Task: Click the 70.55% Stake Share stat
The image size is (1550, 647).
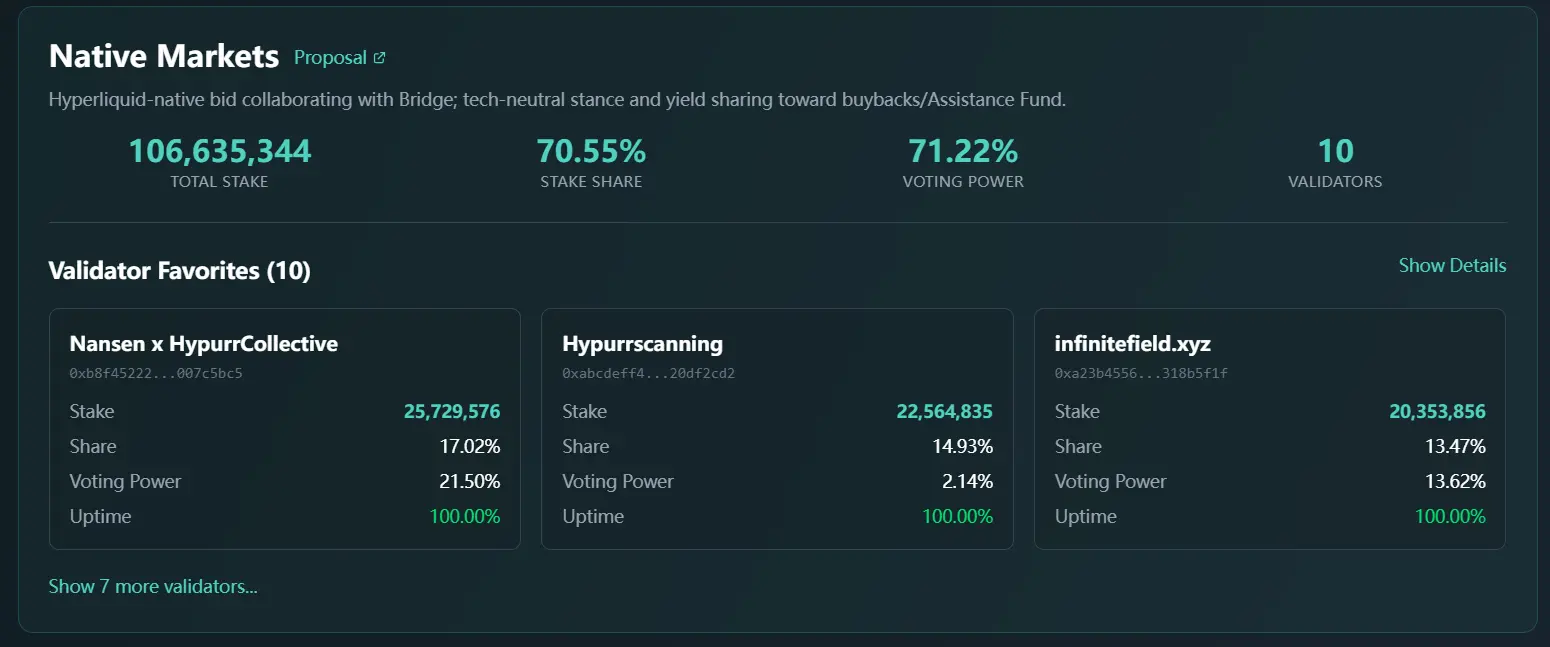Action: [x=591, y=150]
